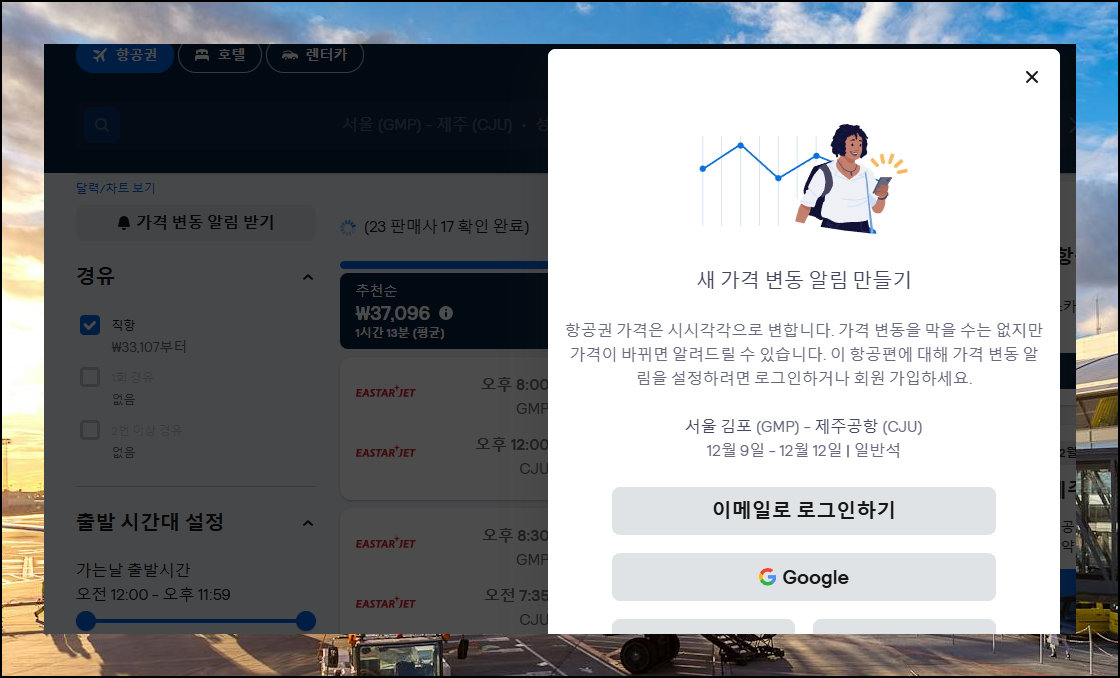This screenshot has width=1120, height=678.
Task: Click the Eastar Jet logo on 오전 7:35 row
Action: 386,604
